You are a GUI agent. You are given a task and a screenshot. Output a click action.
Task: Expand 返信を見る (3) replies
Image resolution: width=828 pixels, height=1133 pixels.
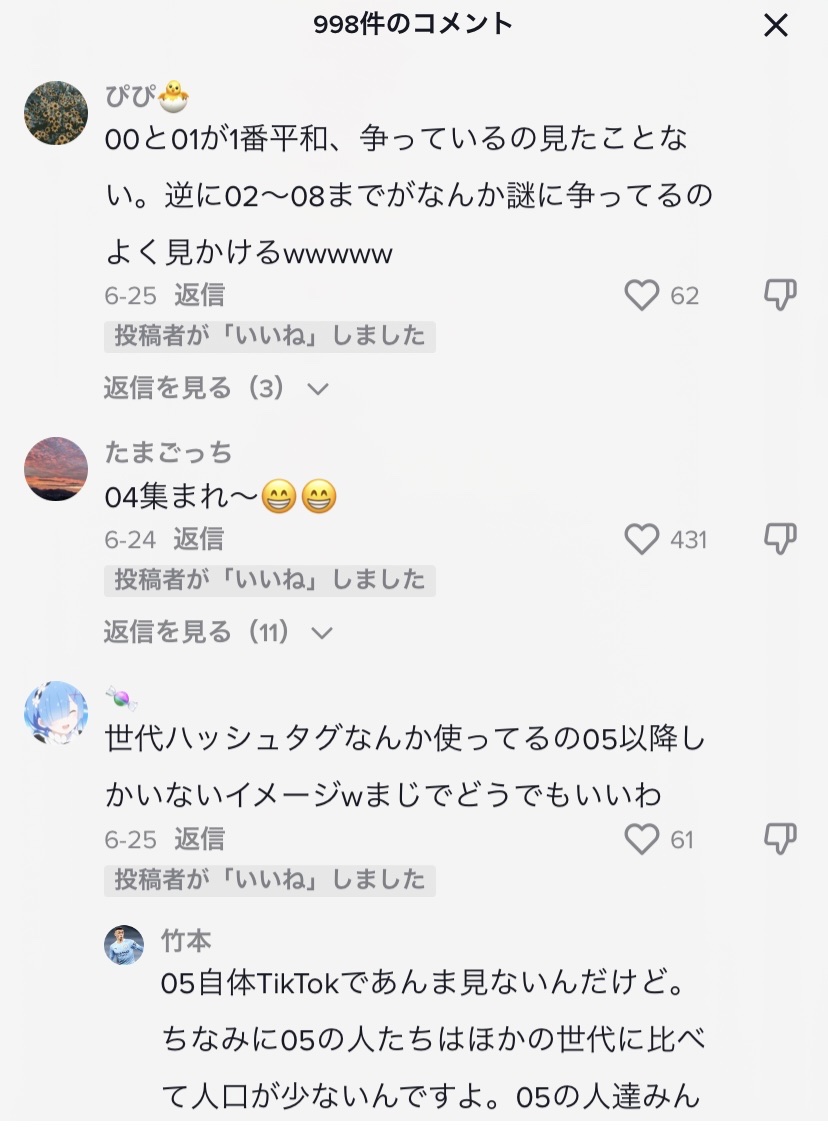[216, 388]
